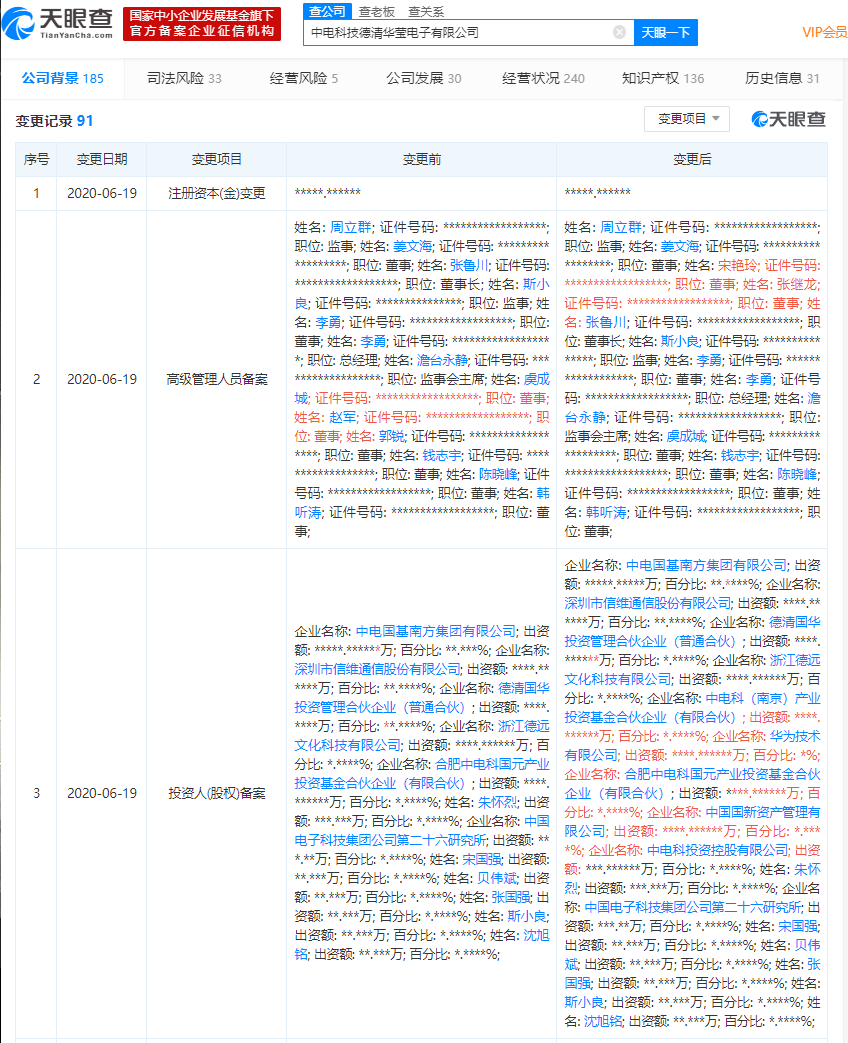
Task: Select the 查老板 search tab
Action: 376,11
